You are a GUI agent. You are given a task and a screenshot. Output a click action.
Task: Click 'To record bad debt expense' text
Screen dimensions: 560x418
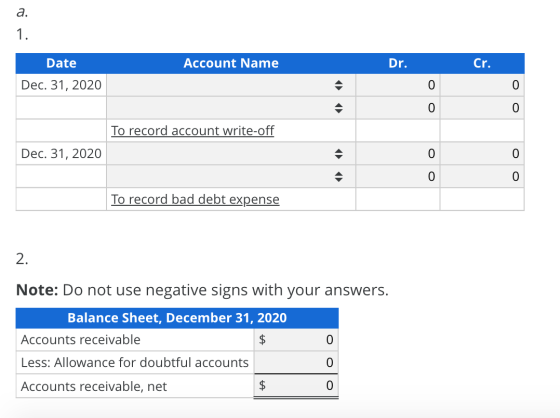(195, 199)
